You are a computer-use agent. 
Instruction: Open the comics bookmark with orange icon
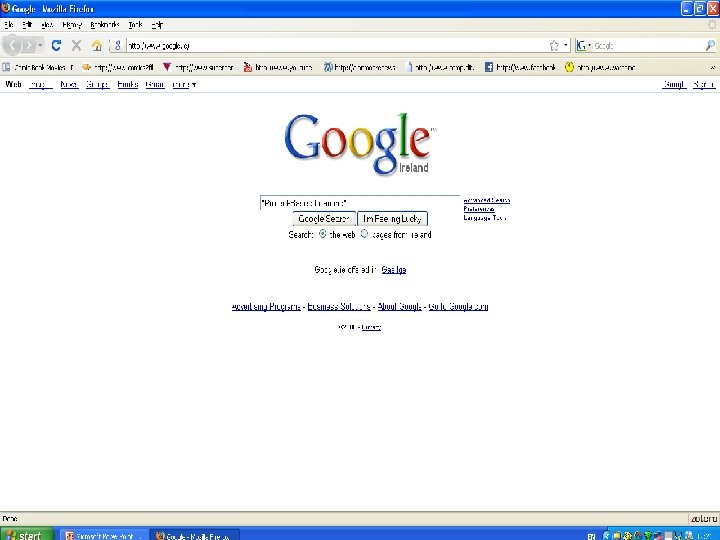(x=118, y=68)
